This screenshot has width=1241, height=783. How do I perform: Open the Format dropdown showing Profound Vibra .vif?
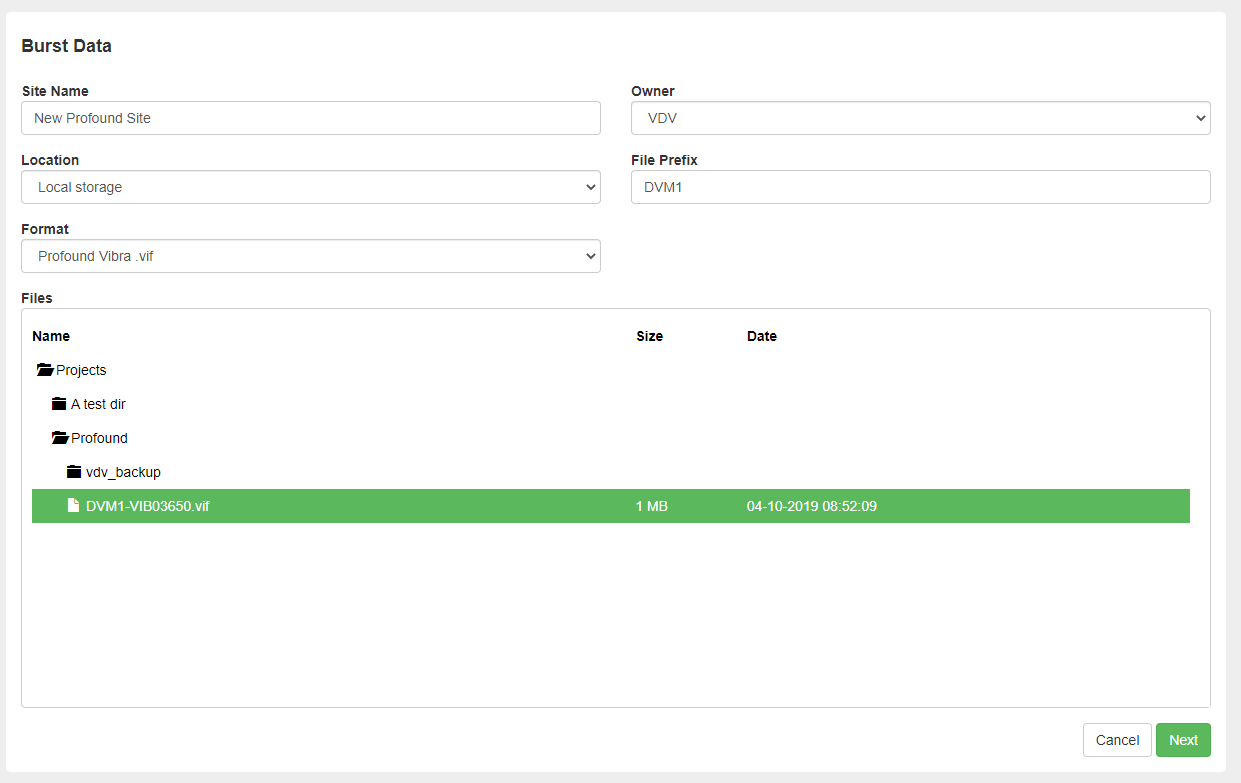click(x=311, y=256)
